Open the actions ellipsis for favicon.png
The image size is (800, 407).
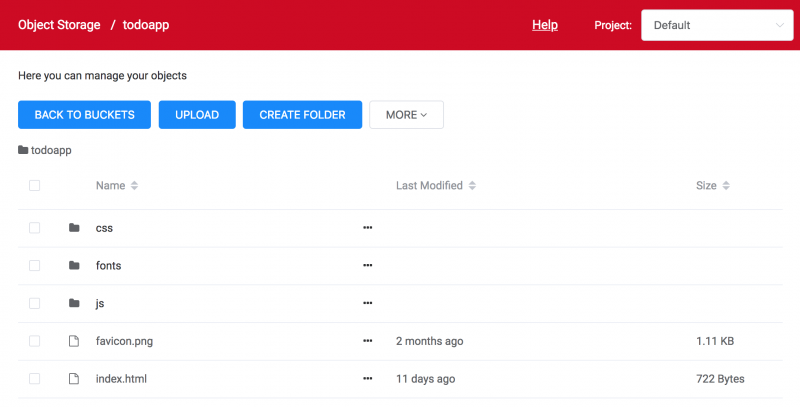[x=367, y=341]
